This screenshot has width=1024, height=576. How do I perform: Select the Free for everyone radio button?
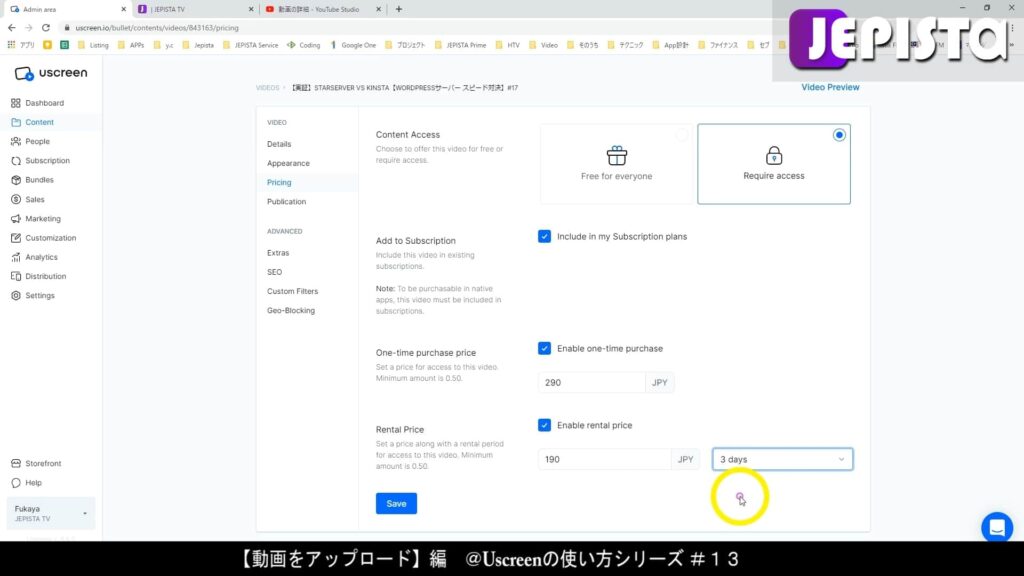[682, 135]
